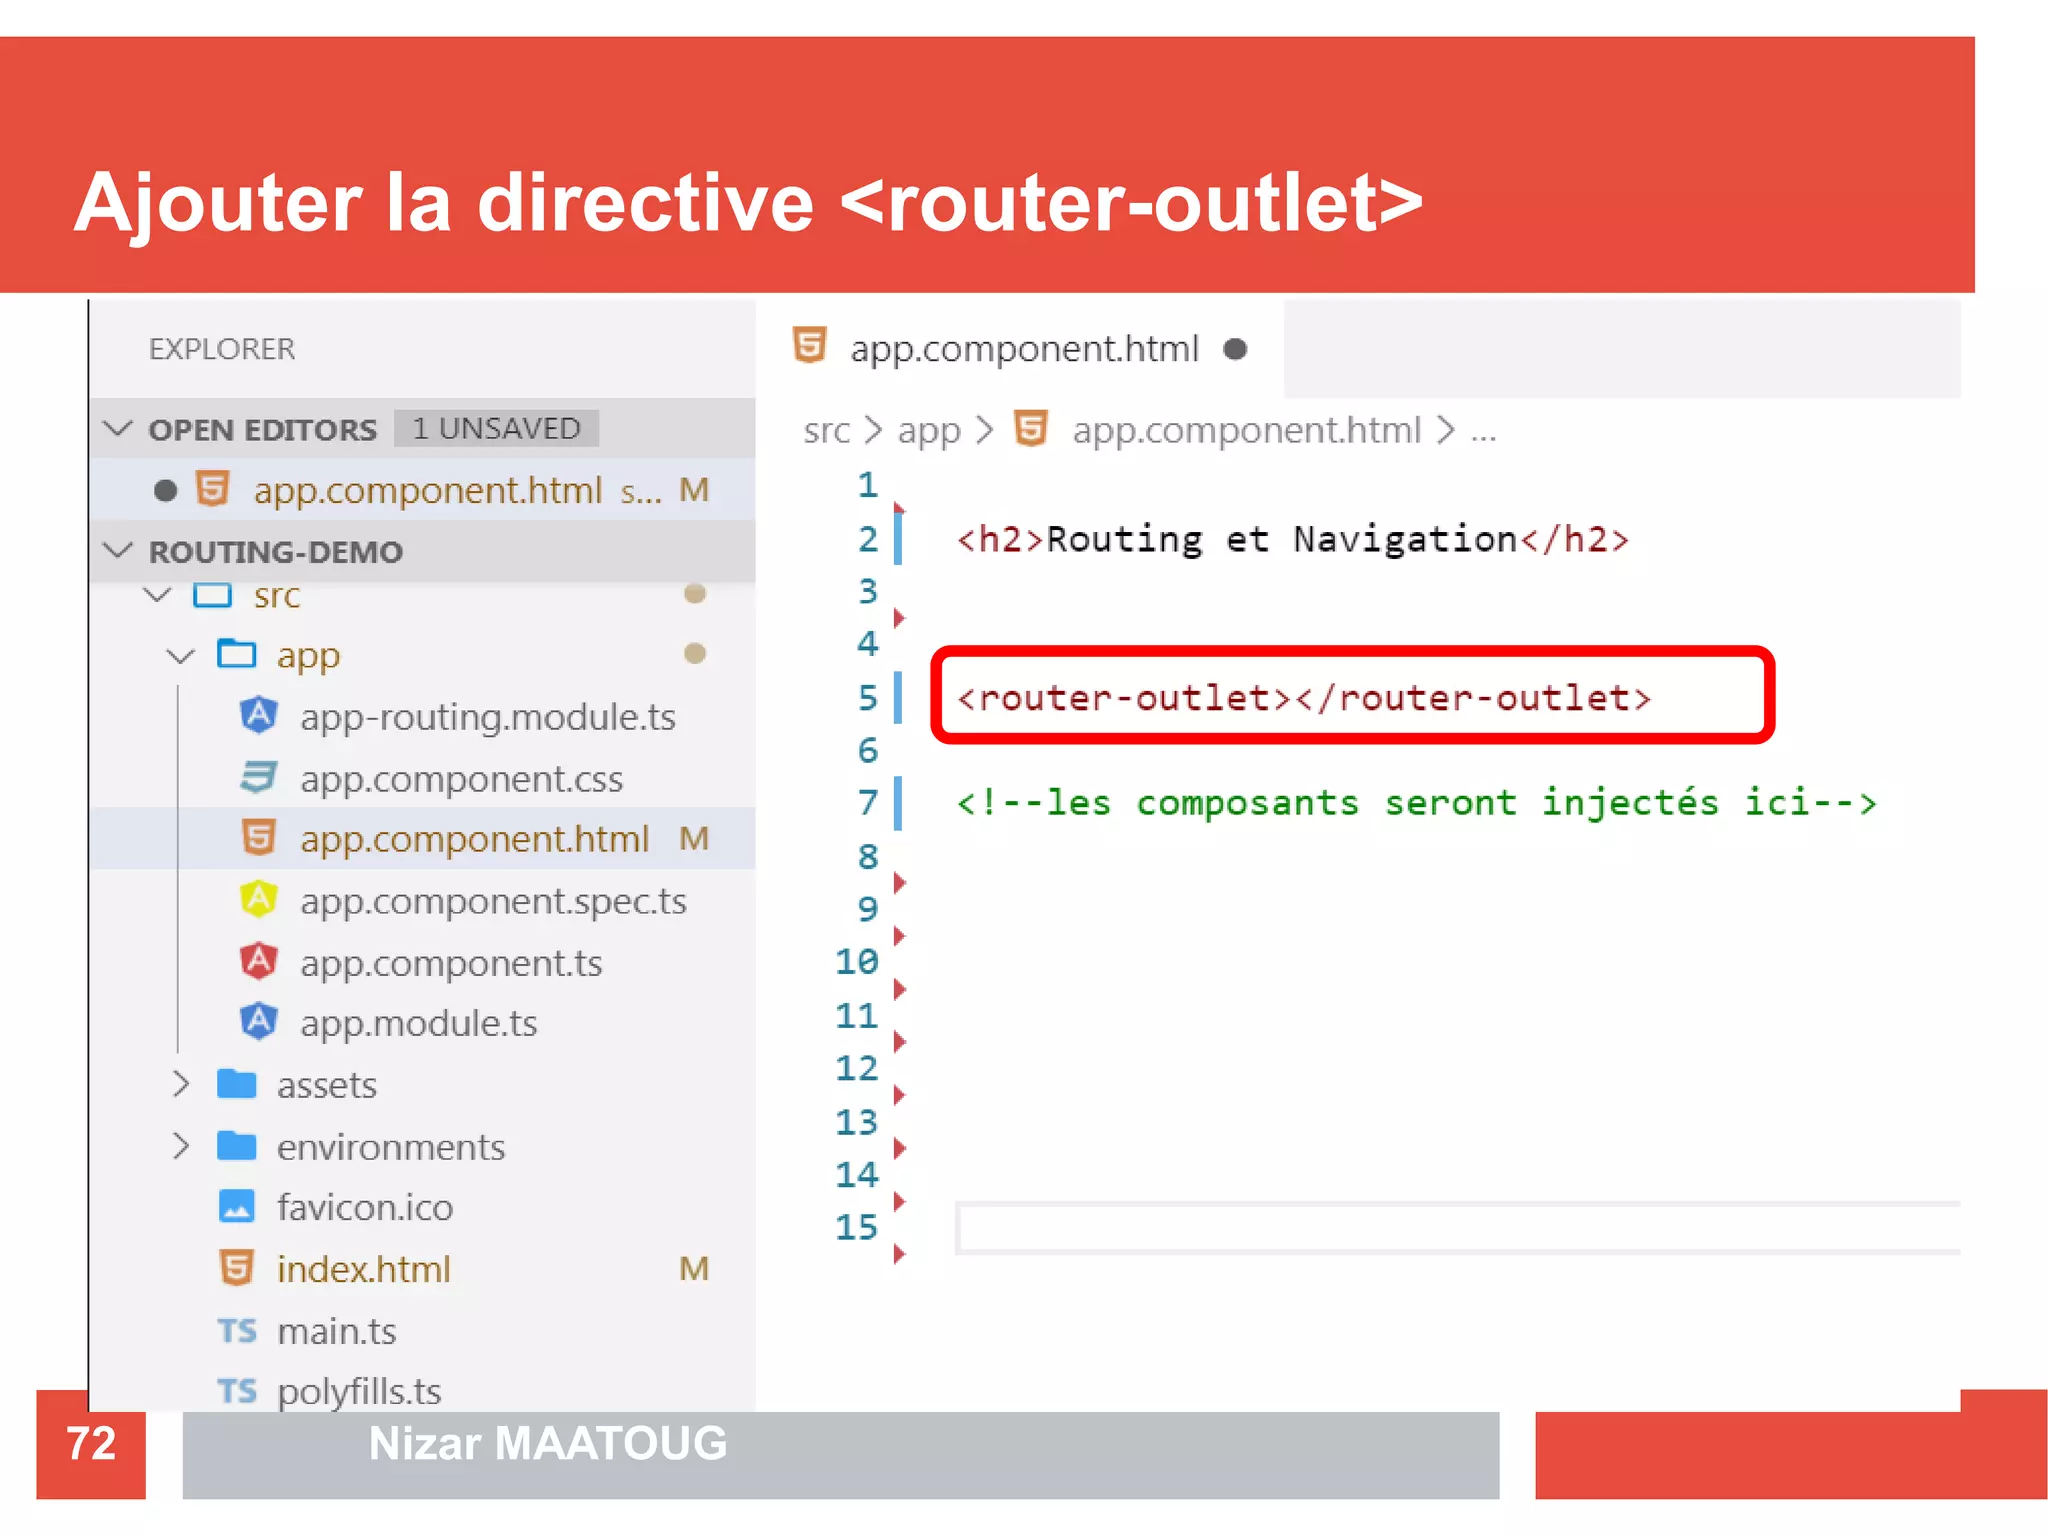The image size is (2048, 1536).
Task: Click the image icon beside favicon.ico
Action: (x=237, y=1207)
